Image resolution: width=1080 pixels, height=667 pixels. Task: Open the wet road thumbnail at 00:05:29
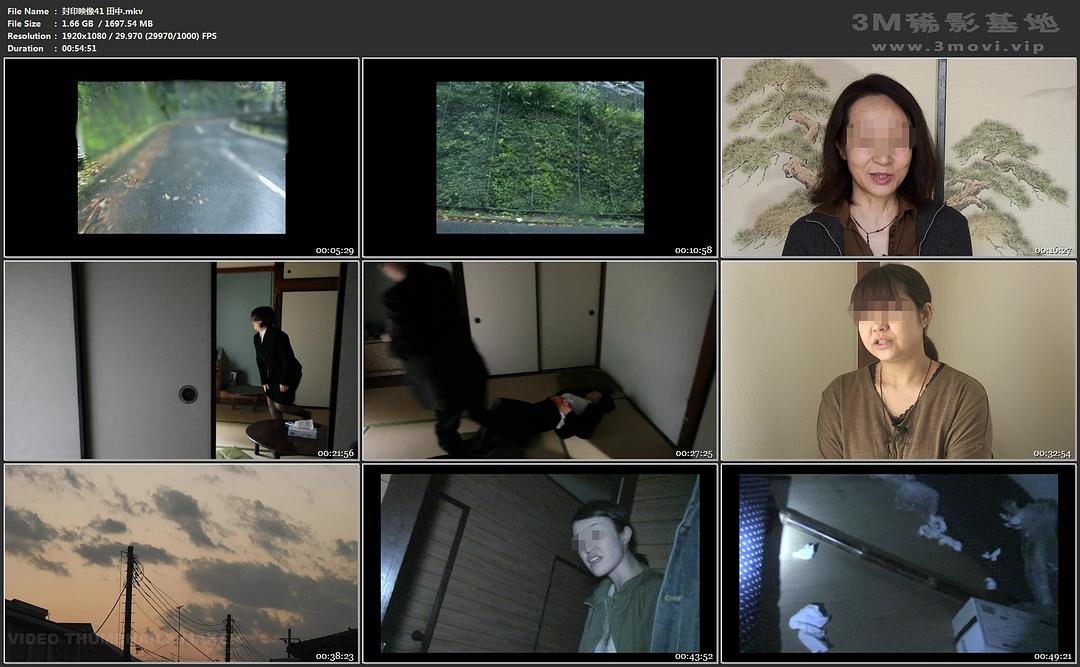click(181, 157)
